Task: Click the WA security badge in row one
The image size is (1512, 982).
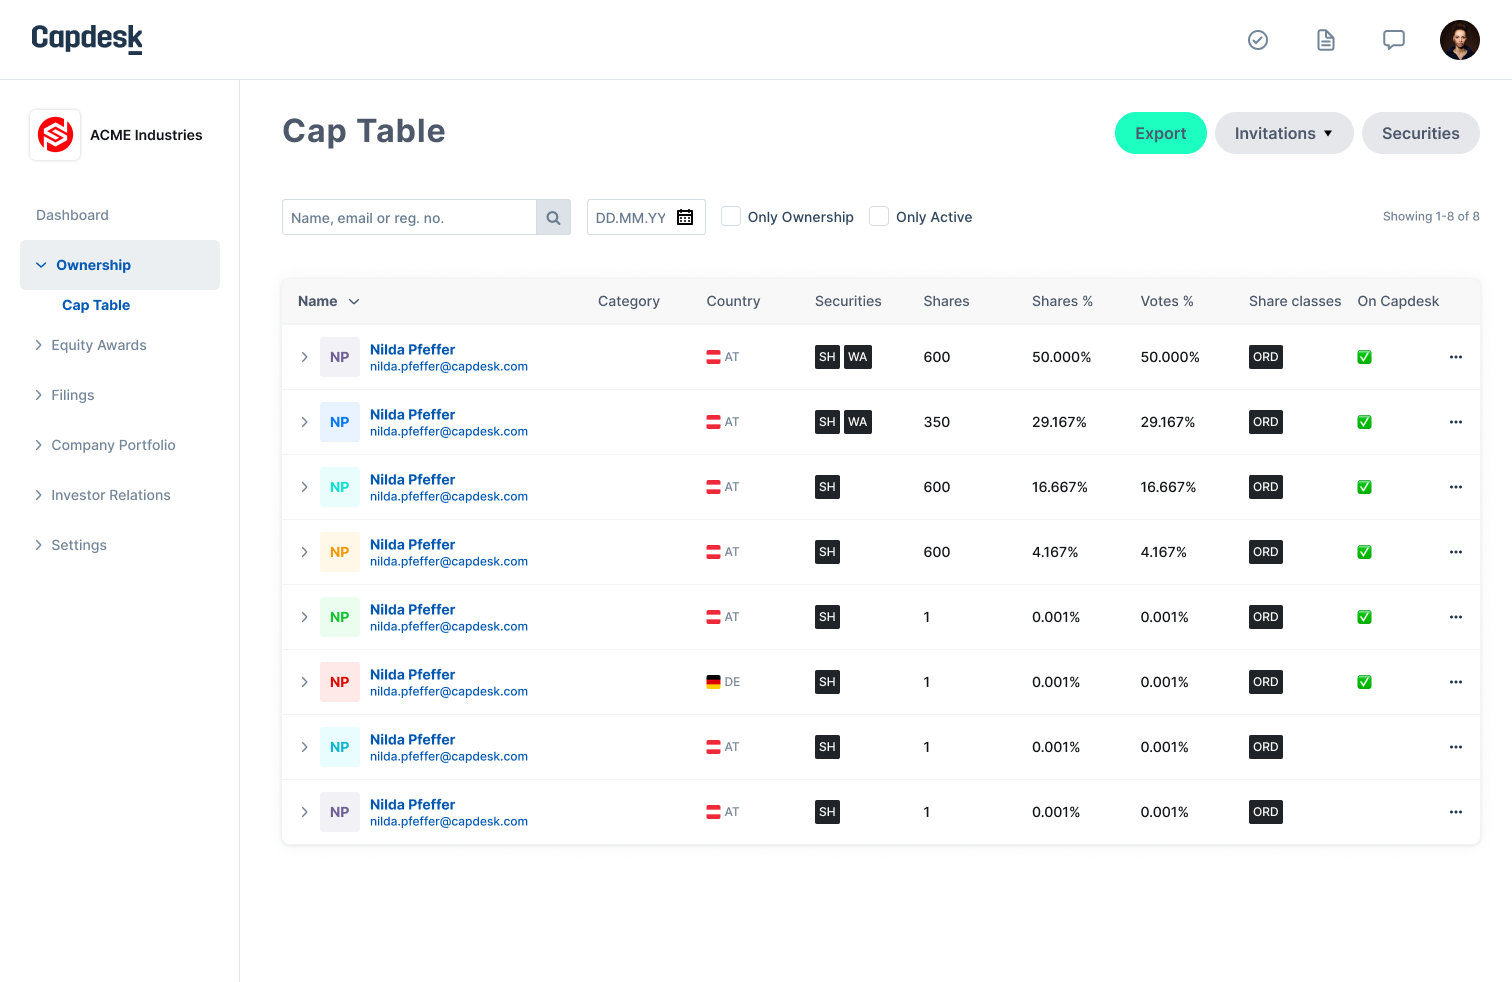Action: point(858,357)
